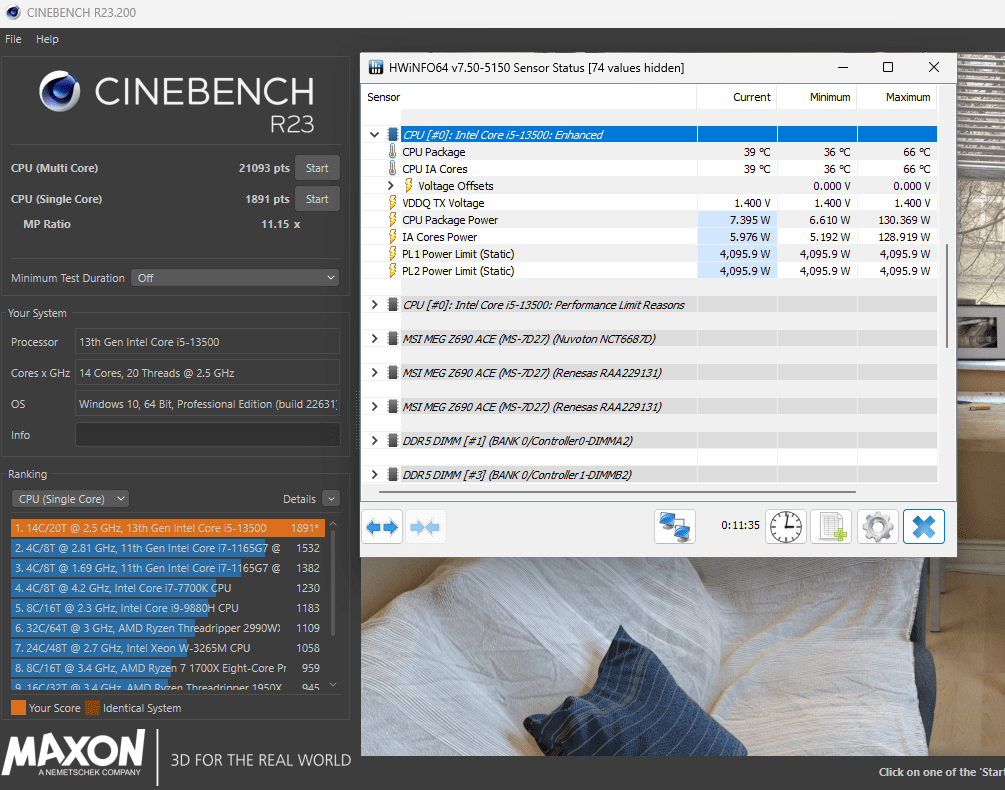Click the Current column header
Viewport: 1005px width, 790px height.
pos(752,97)
